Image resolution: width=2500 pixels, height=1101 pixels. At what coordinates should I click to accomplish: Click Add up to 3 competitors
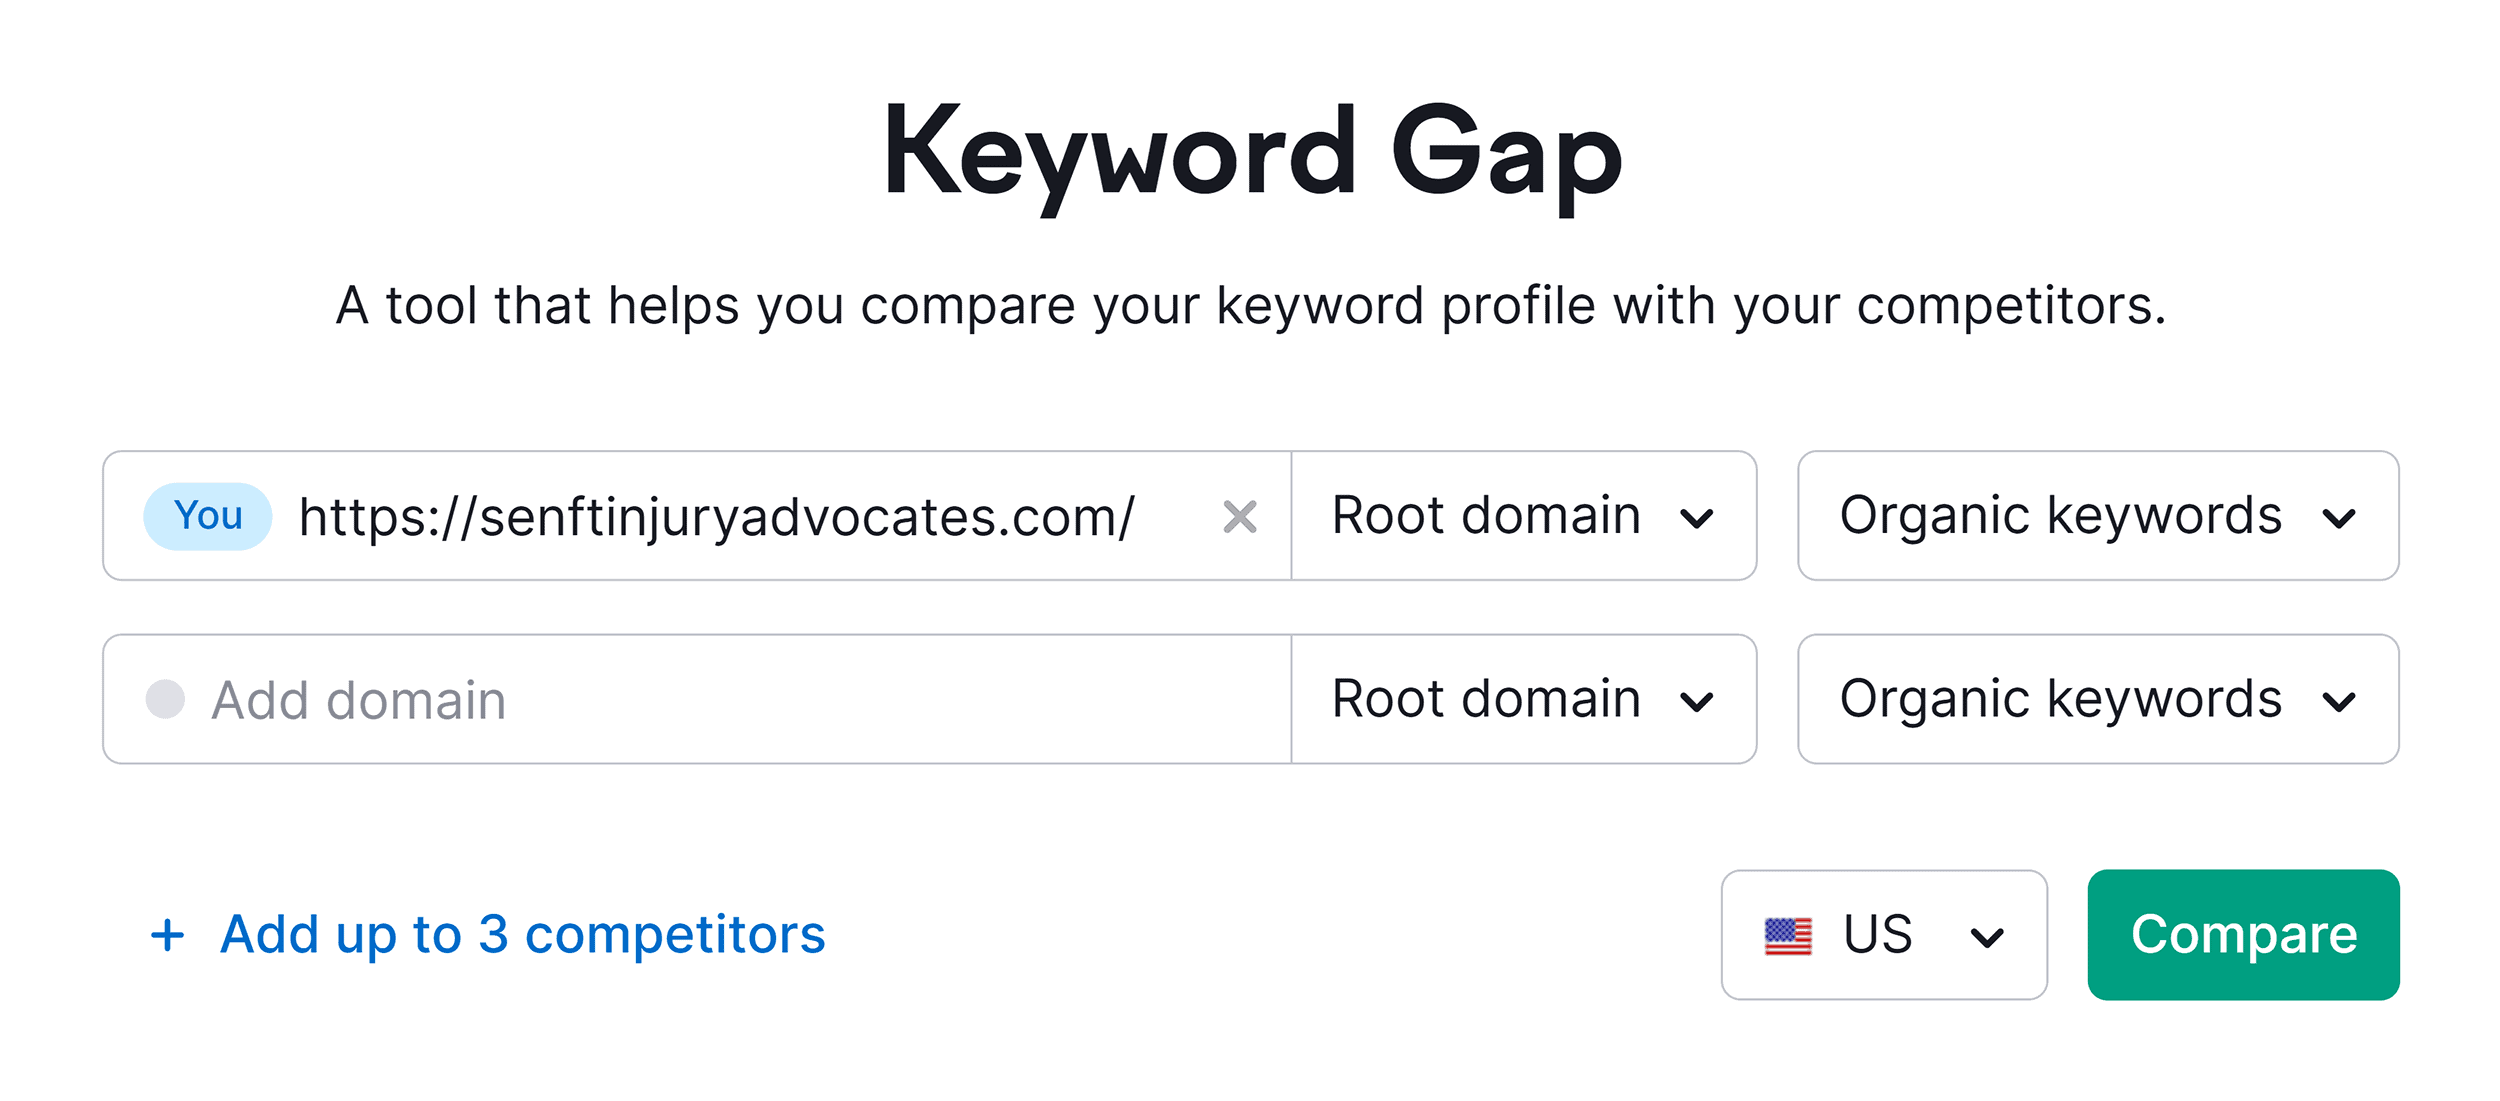[522, 935]
